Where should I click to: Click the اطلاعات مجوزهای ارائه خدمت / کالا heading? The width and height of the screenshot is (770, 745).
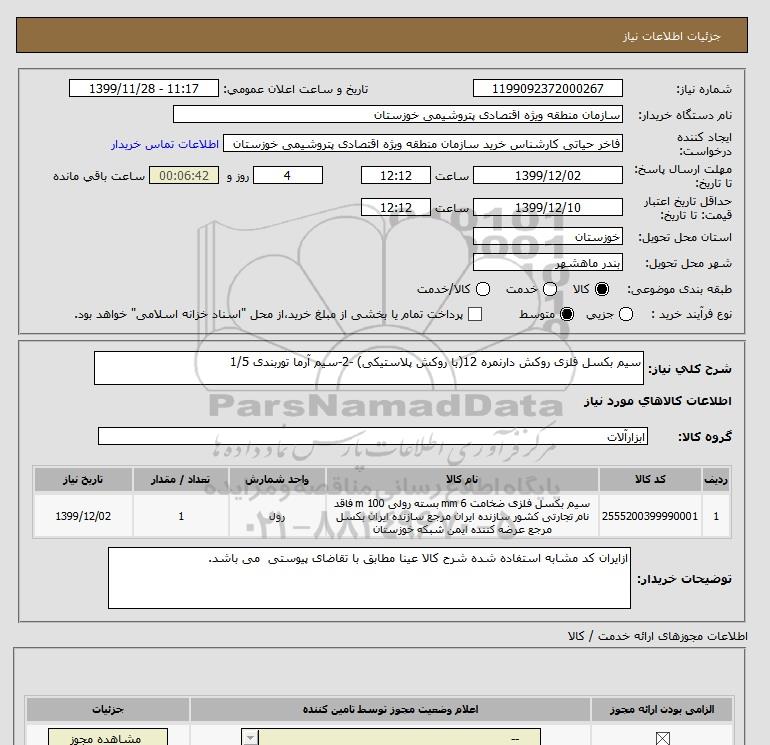point(658,636)
